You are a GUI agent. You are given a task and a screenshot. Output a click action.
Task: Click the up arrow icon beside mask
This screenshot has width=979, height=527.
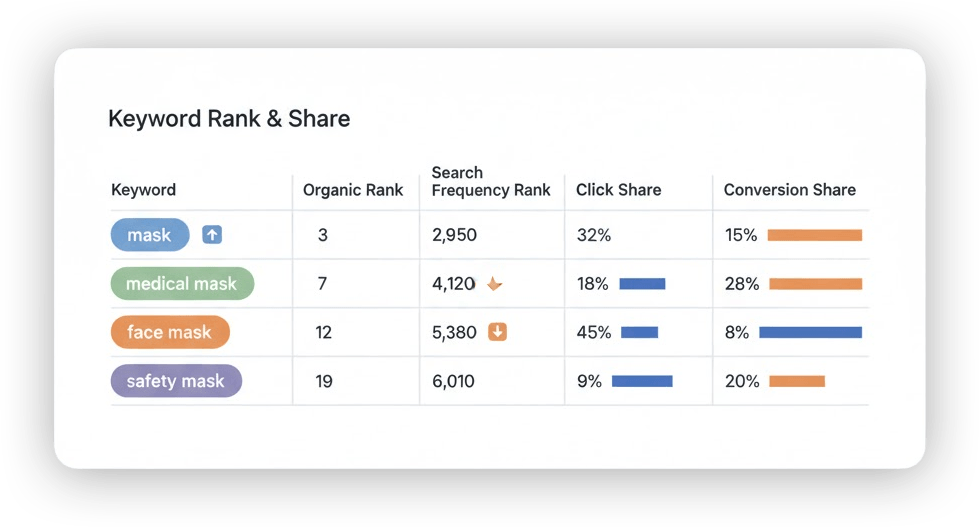pyautogui.click(x=212, y=235)
